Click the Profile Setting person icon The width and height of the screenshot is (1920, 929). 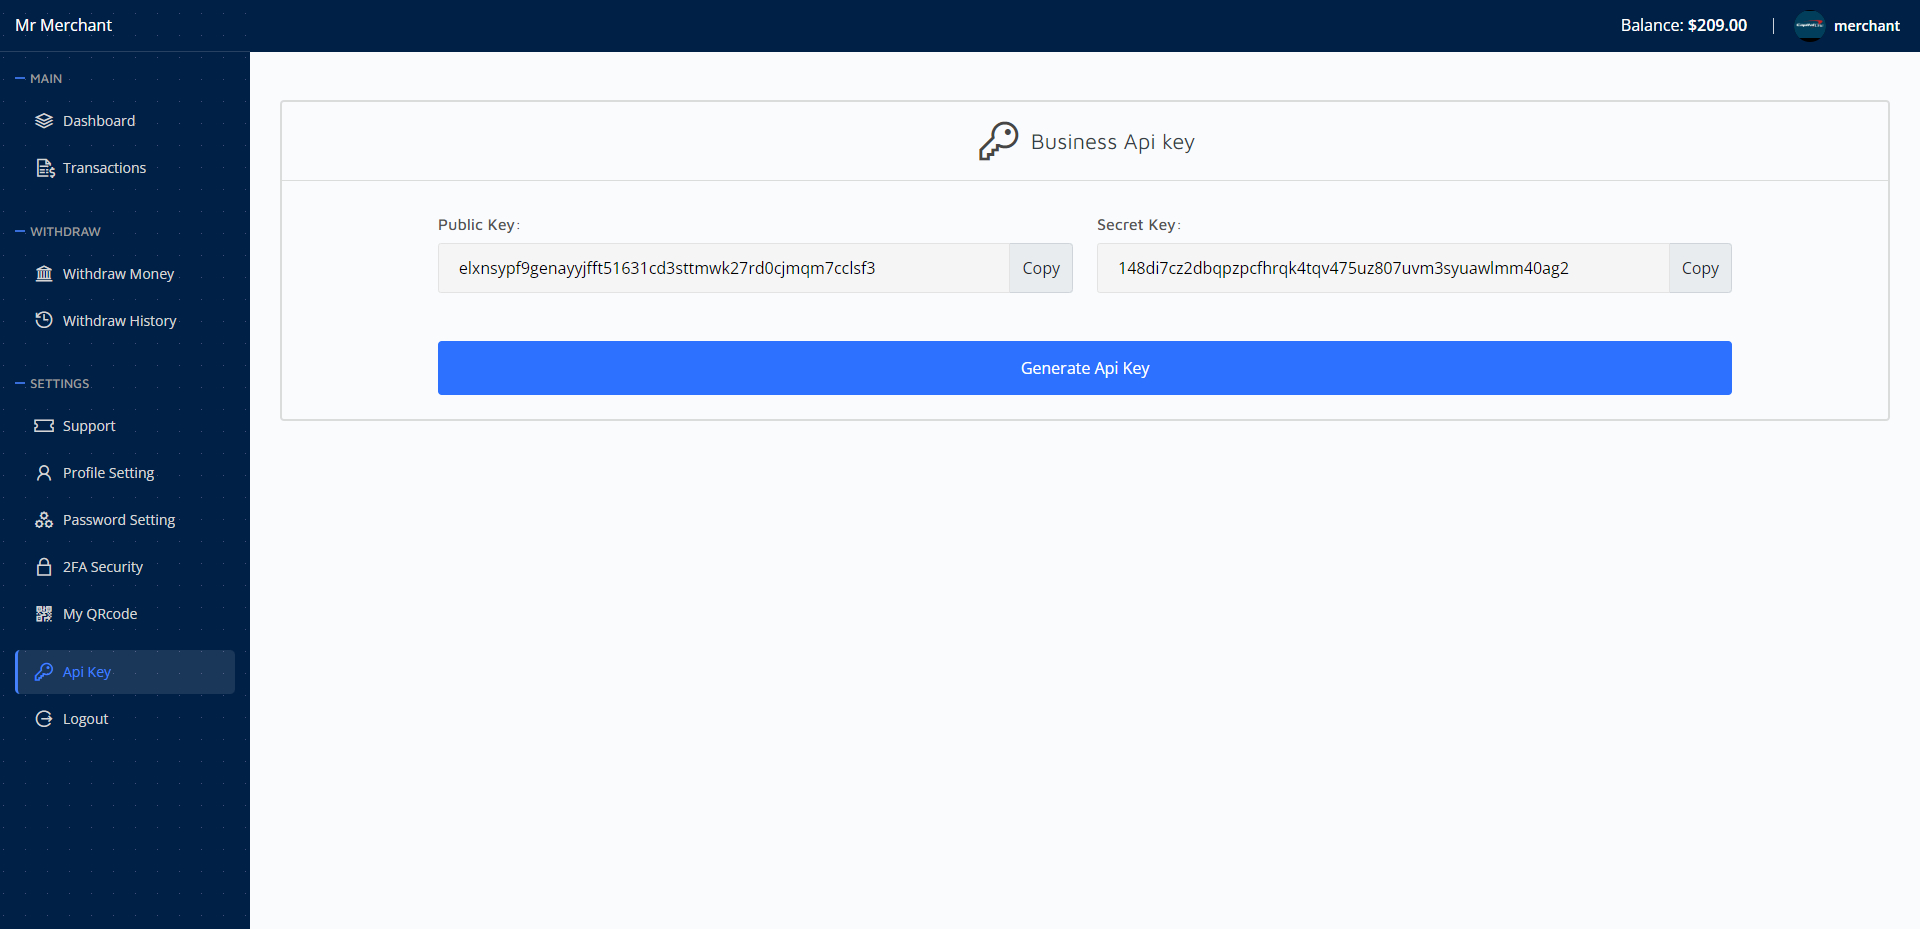(x=44, y=472)
